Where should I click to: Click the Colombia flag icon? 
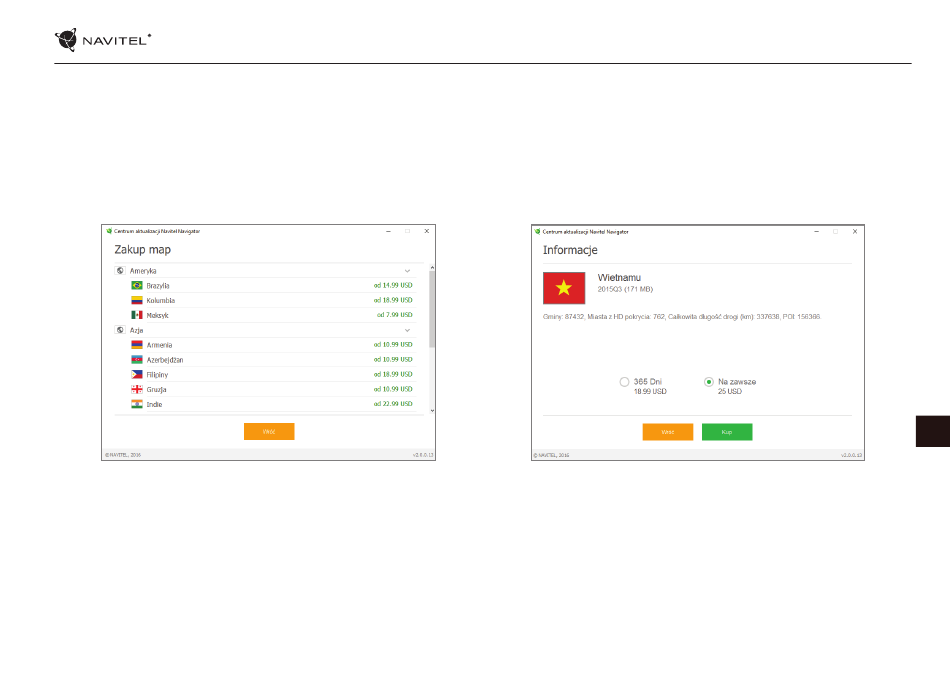[x=137, y=300]
